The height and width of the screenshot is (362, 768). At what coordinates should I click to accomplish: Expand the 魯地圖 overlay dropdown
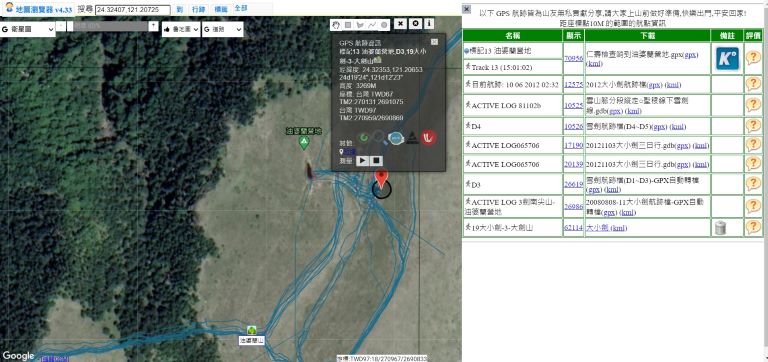pyautogui.click(x=181, y=29)
